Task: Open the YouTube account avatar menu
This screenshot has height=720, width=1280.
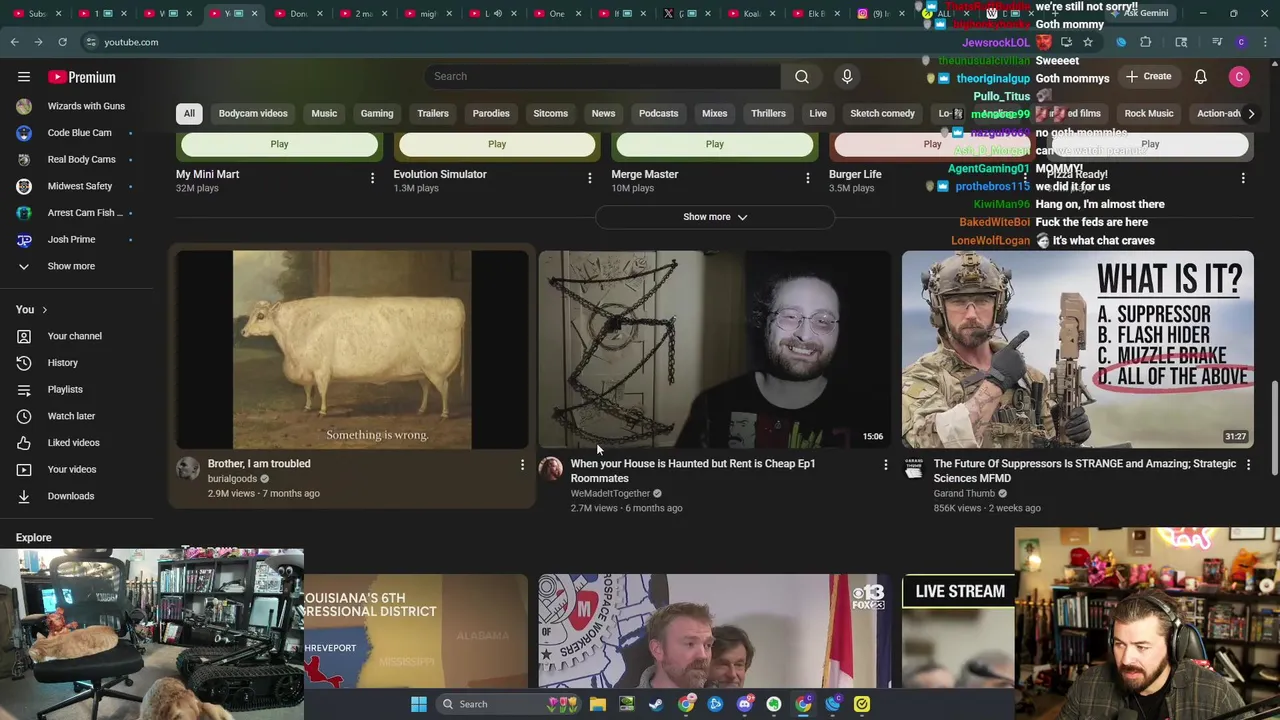Action: coord(1239,76)
